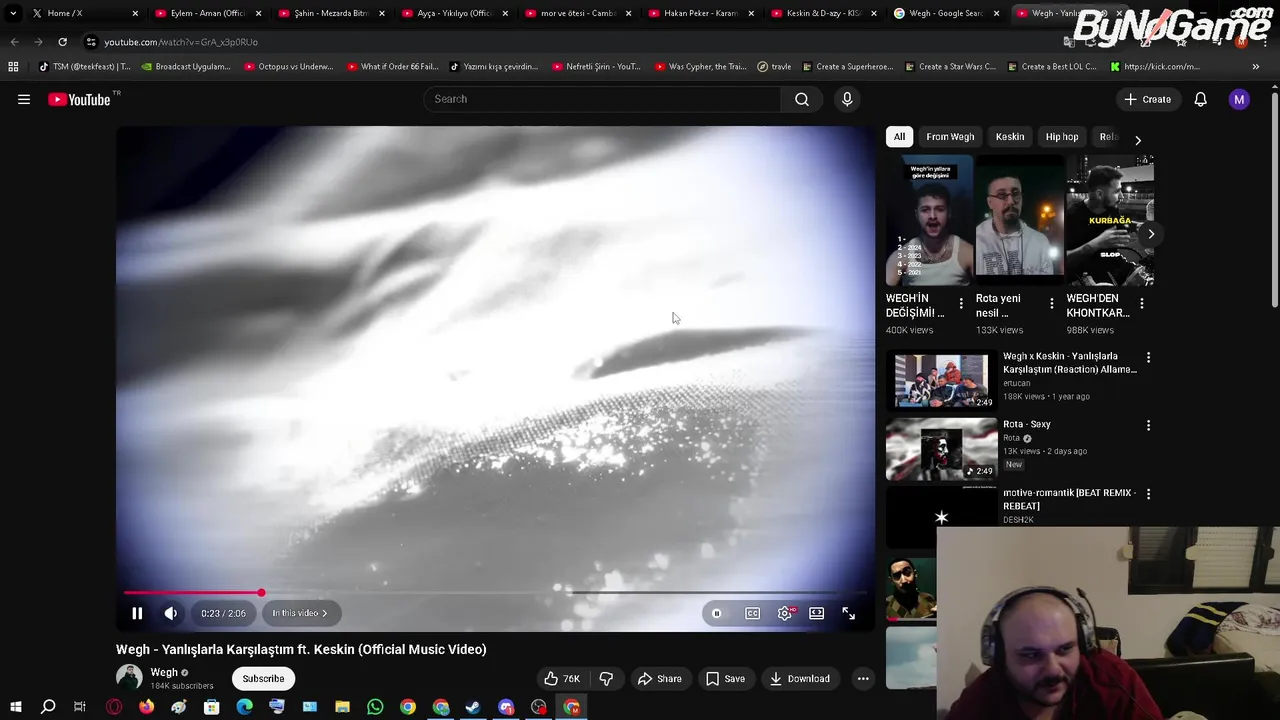Image resolution: width=1280 pixels, height=720 pixels.
Task: Open the Reaction video by ertucan
Action: 941,381
